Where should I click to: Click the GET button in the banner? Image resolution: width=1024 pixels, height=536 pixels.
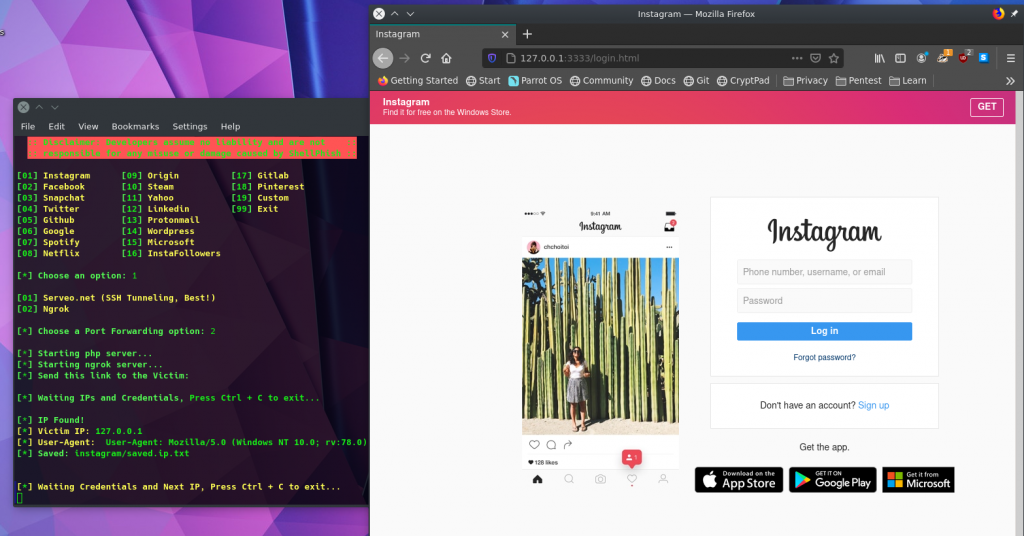(x=987, y=106)
